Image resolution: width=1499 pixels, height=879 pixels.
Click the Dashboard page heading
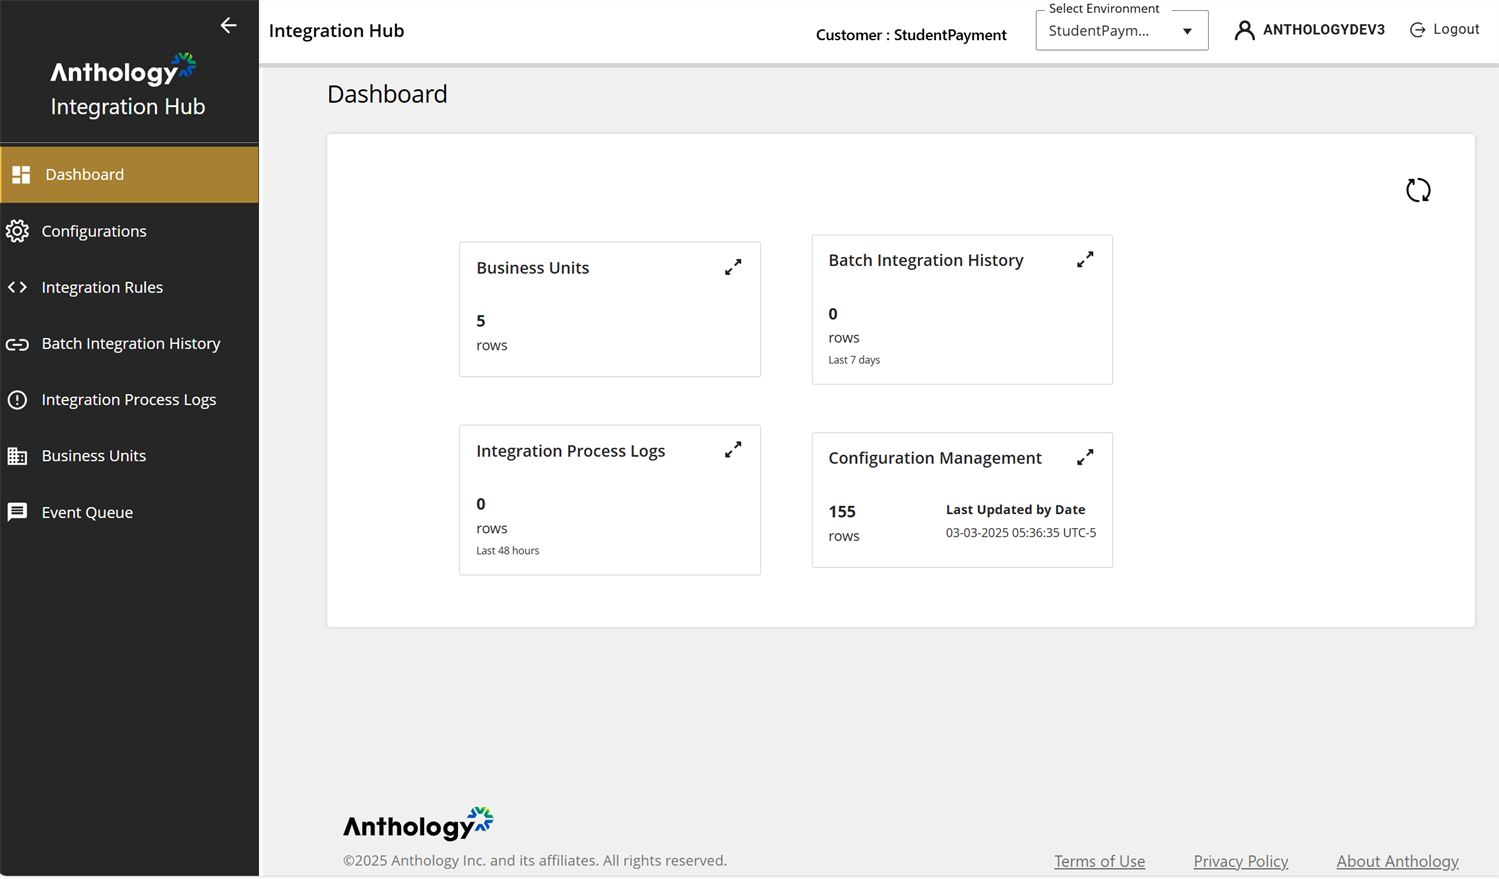pos(387,94)
